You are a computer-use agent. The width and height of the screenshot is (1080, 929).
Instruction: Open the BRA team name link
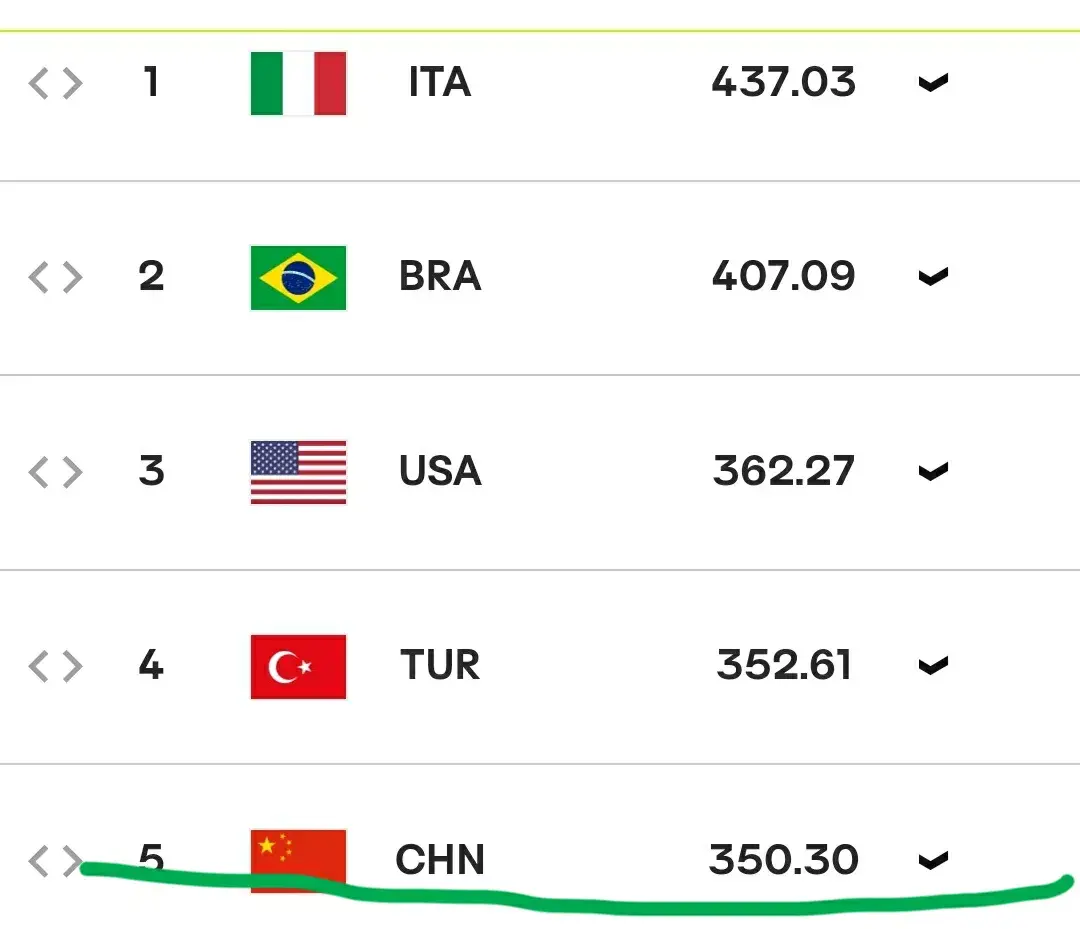pos(439,276)
